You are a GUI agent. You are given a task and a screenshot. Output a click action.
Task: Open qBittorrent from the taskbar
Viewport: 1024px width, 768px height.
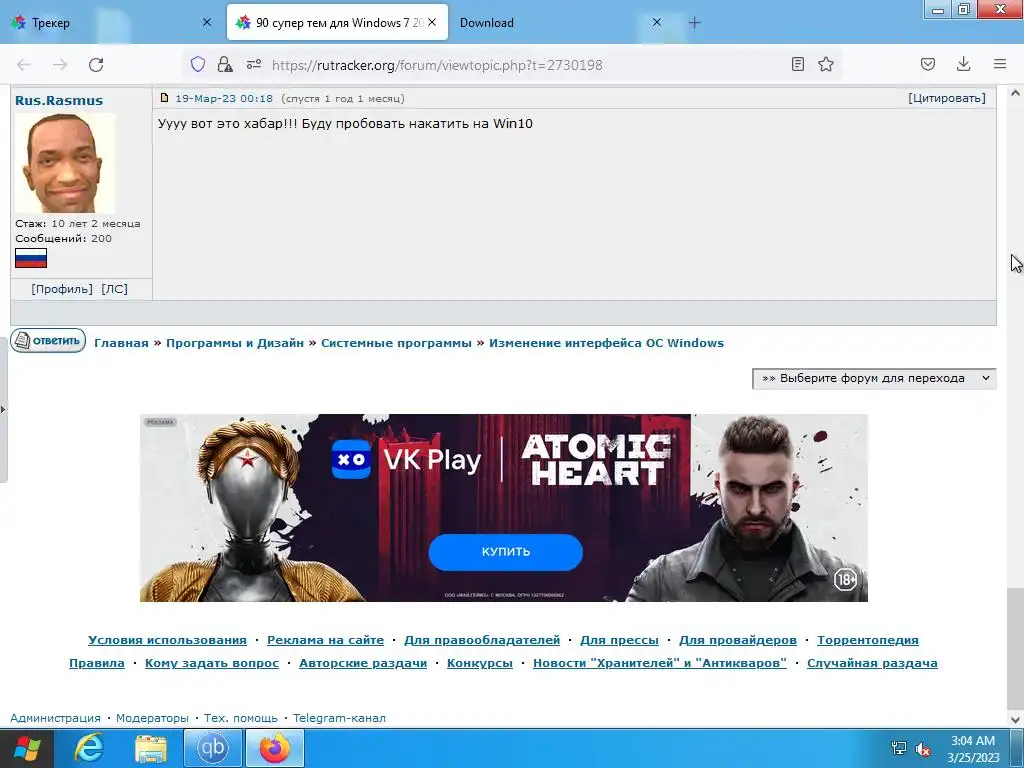[213, 748]
